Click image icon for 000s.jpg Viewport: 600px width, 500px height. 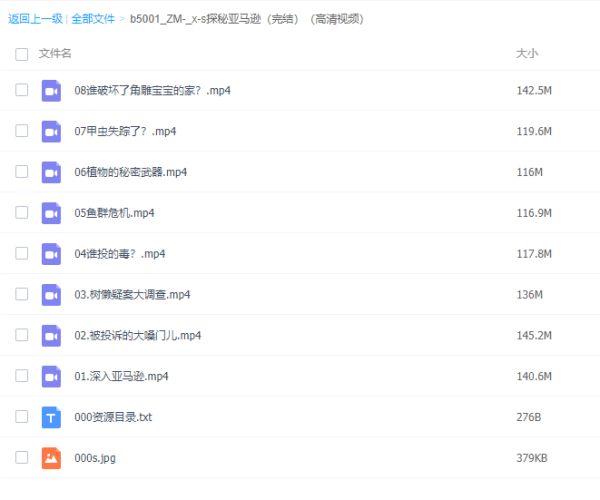(x=51, y=459)
